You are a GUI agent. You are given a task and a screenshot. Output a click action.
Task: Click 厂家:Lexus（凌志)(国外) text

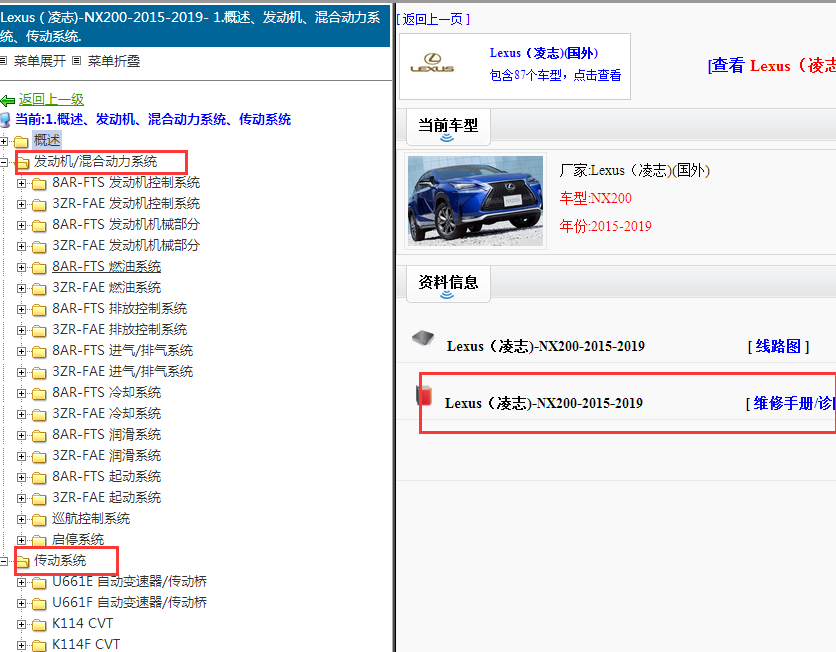coord(634,171)
